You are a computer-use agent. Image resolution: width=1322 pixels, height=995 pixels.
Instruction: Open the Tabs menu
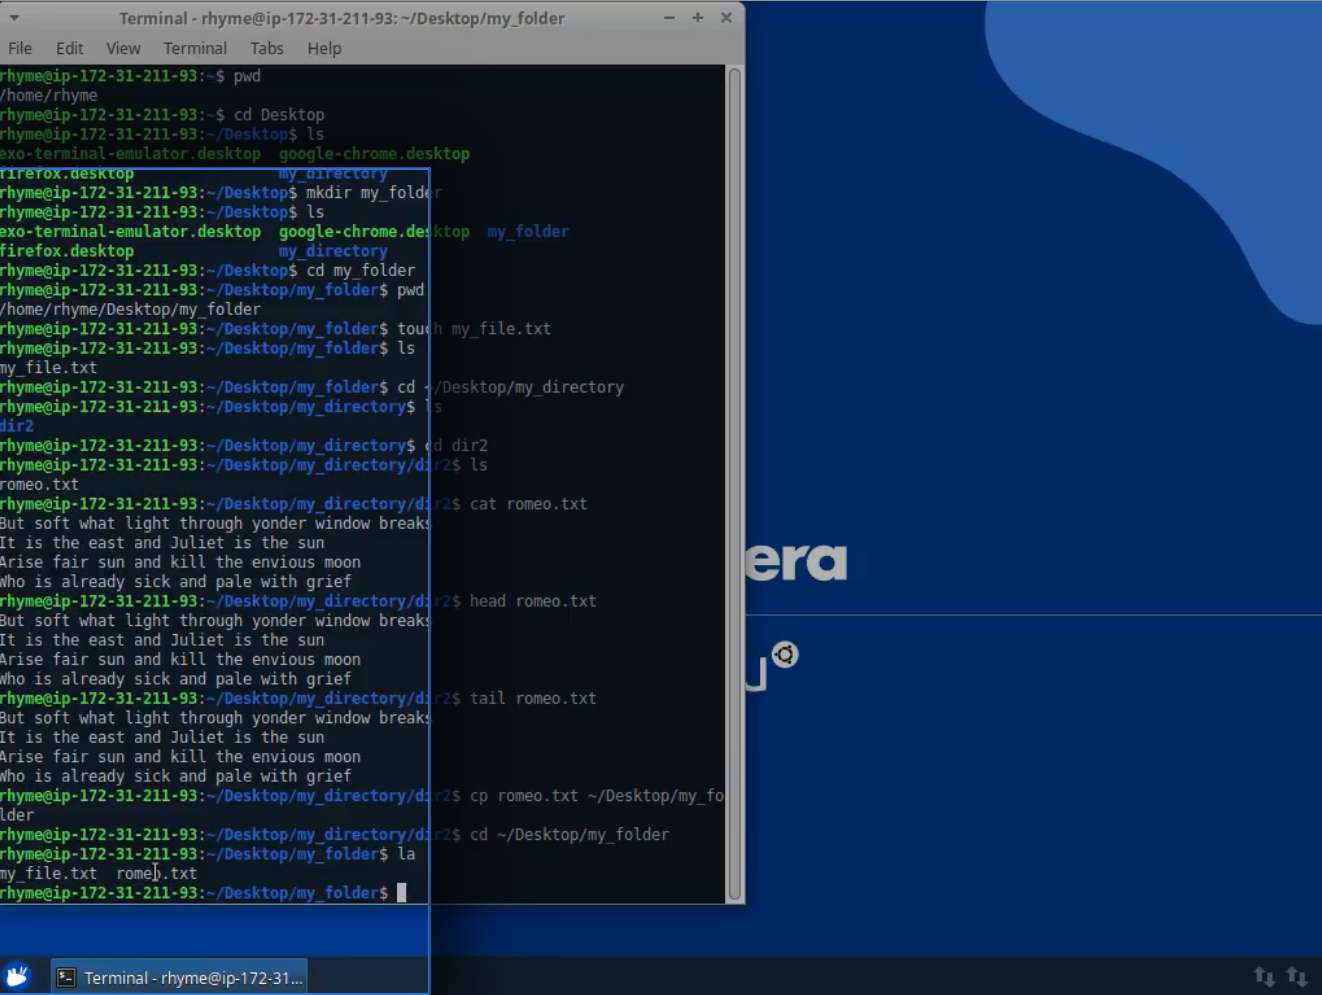267,48
